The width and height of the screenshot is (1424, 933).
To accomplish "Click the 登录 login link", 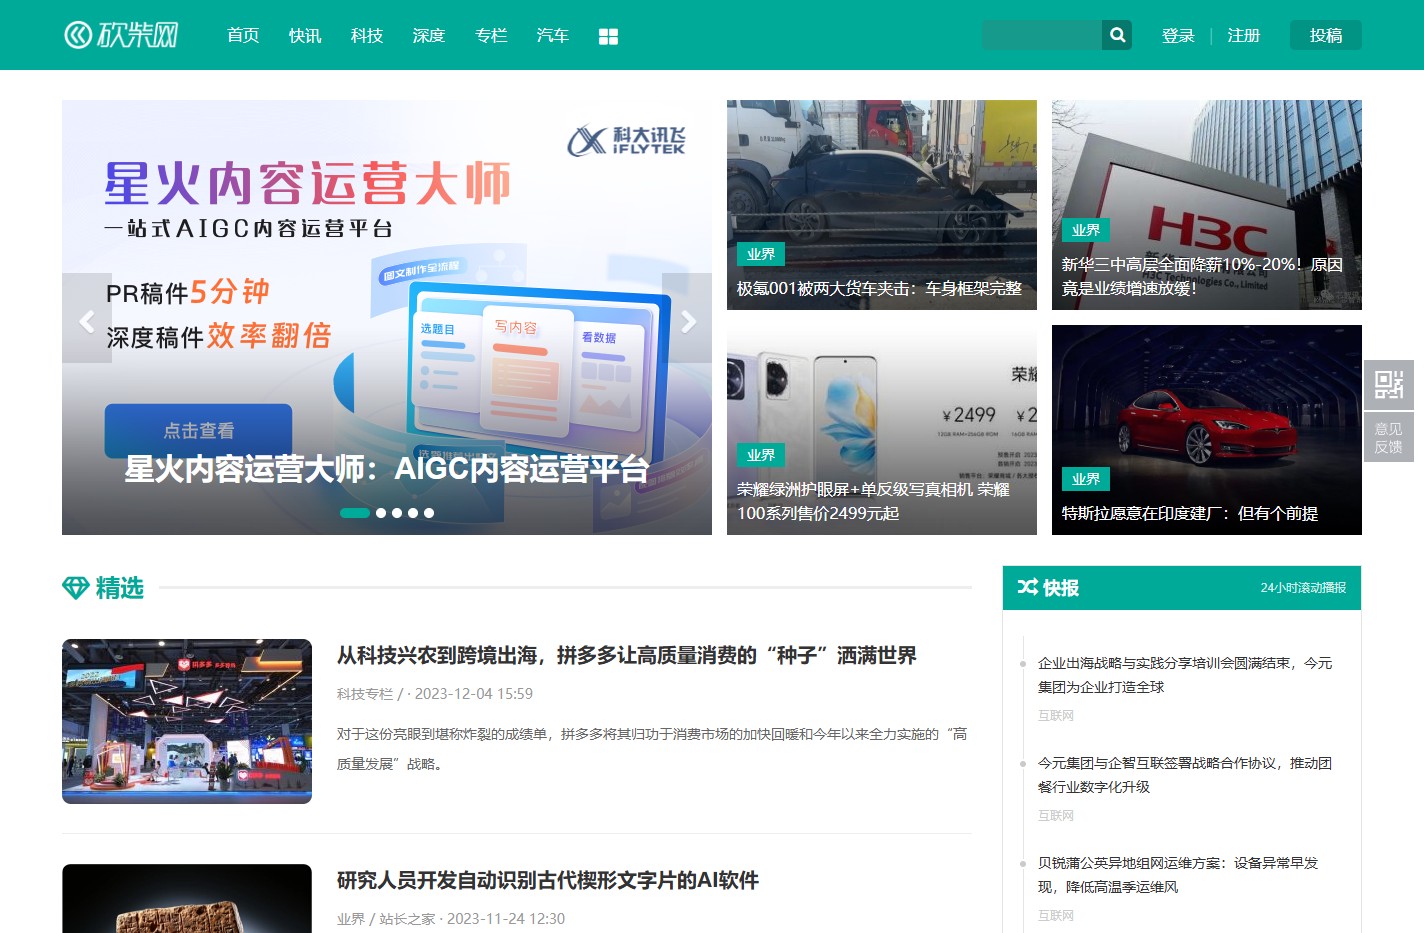I will (x=1178, y=35).
